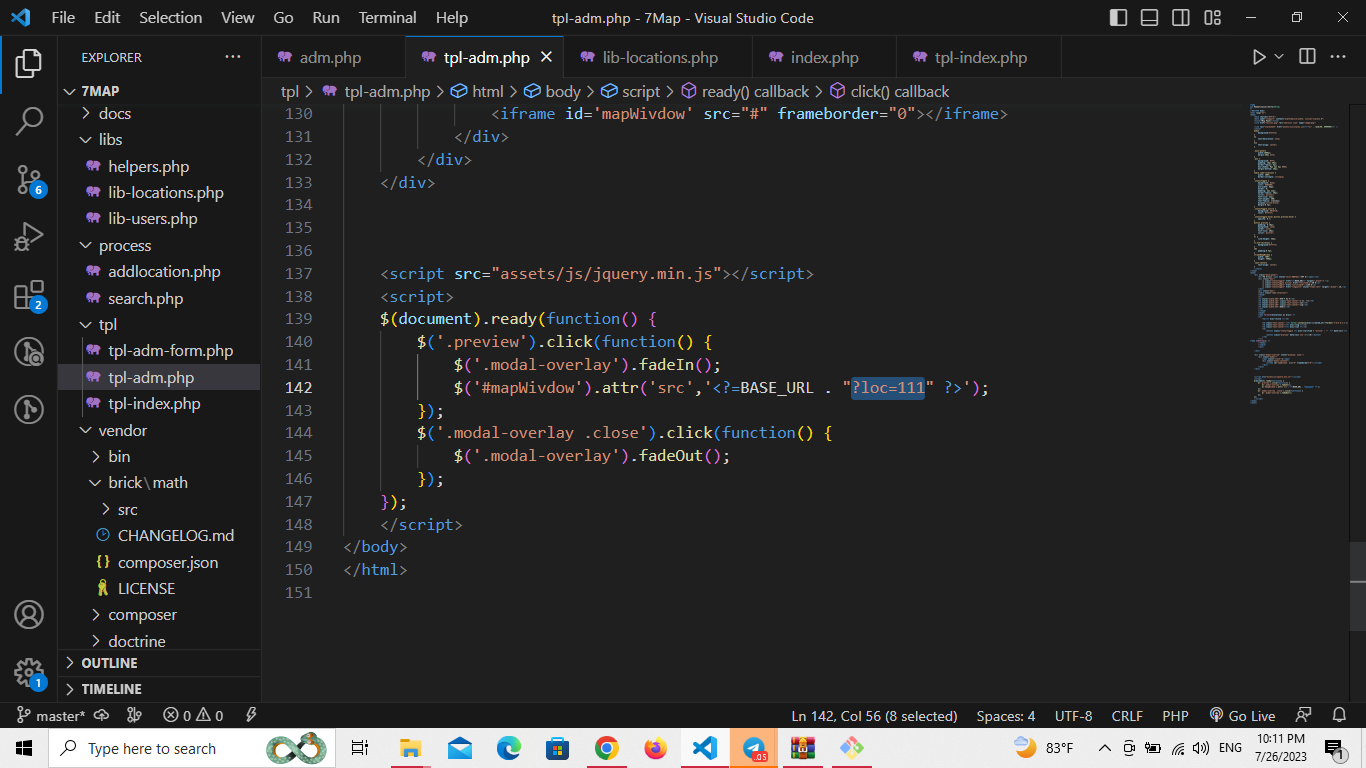This screenshot has height=768, width=1366.
Task: Collapse the 7MAP root folder
Action: [160, 91]
